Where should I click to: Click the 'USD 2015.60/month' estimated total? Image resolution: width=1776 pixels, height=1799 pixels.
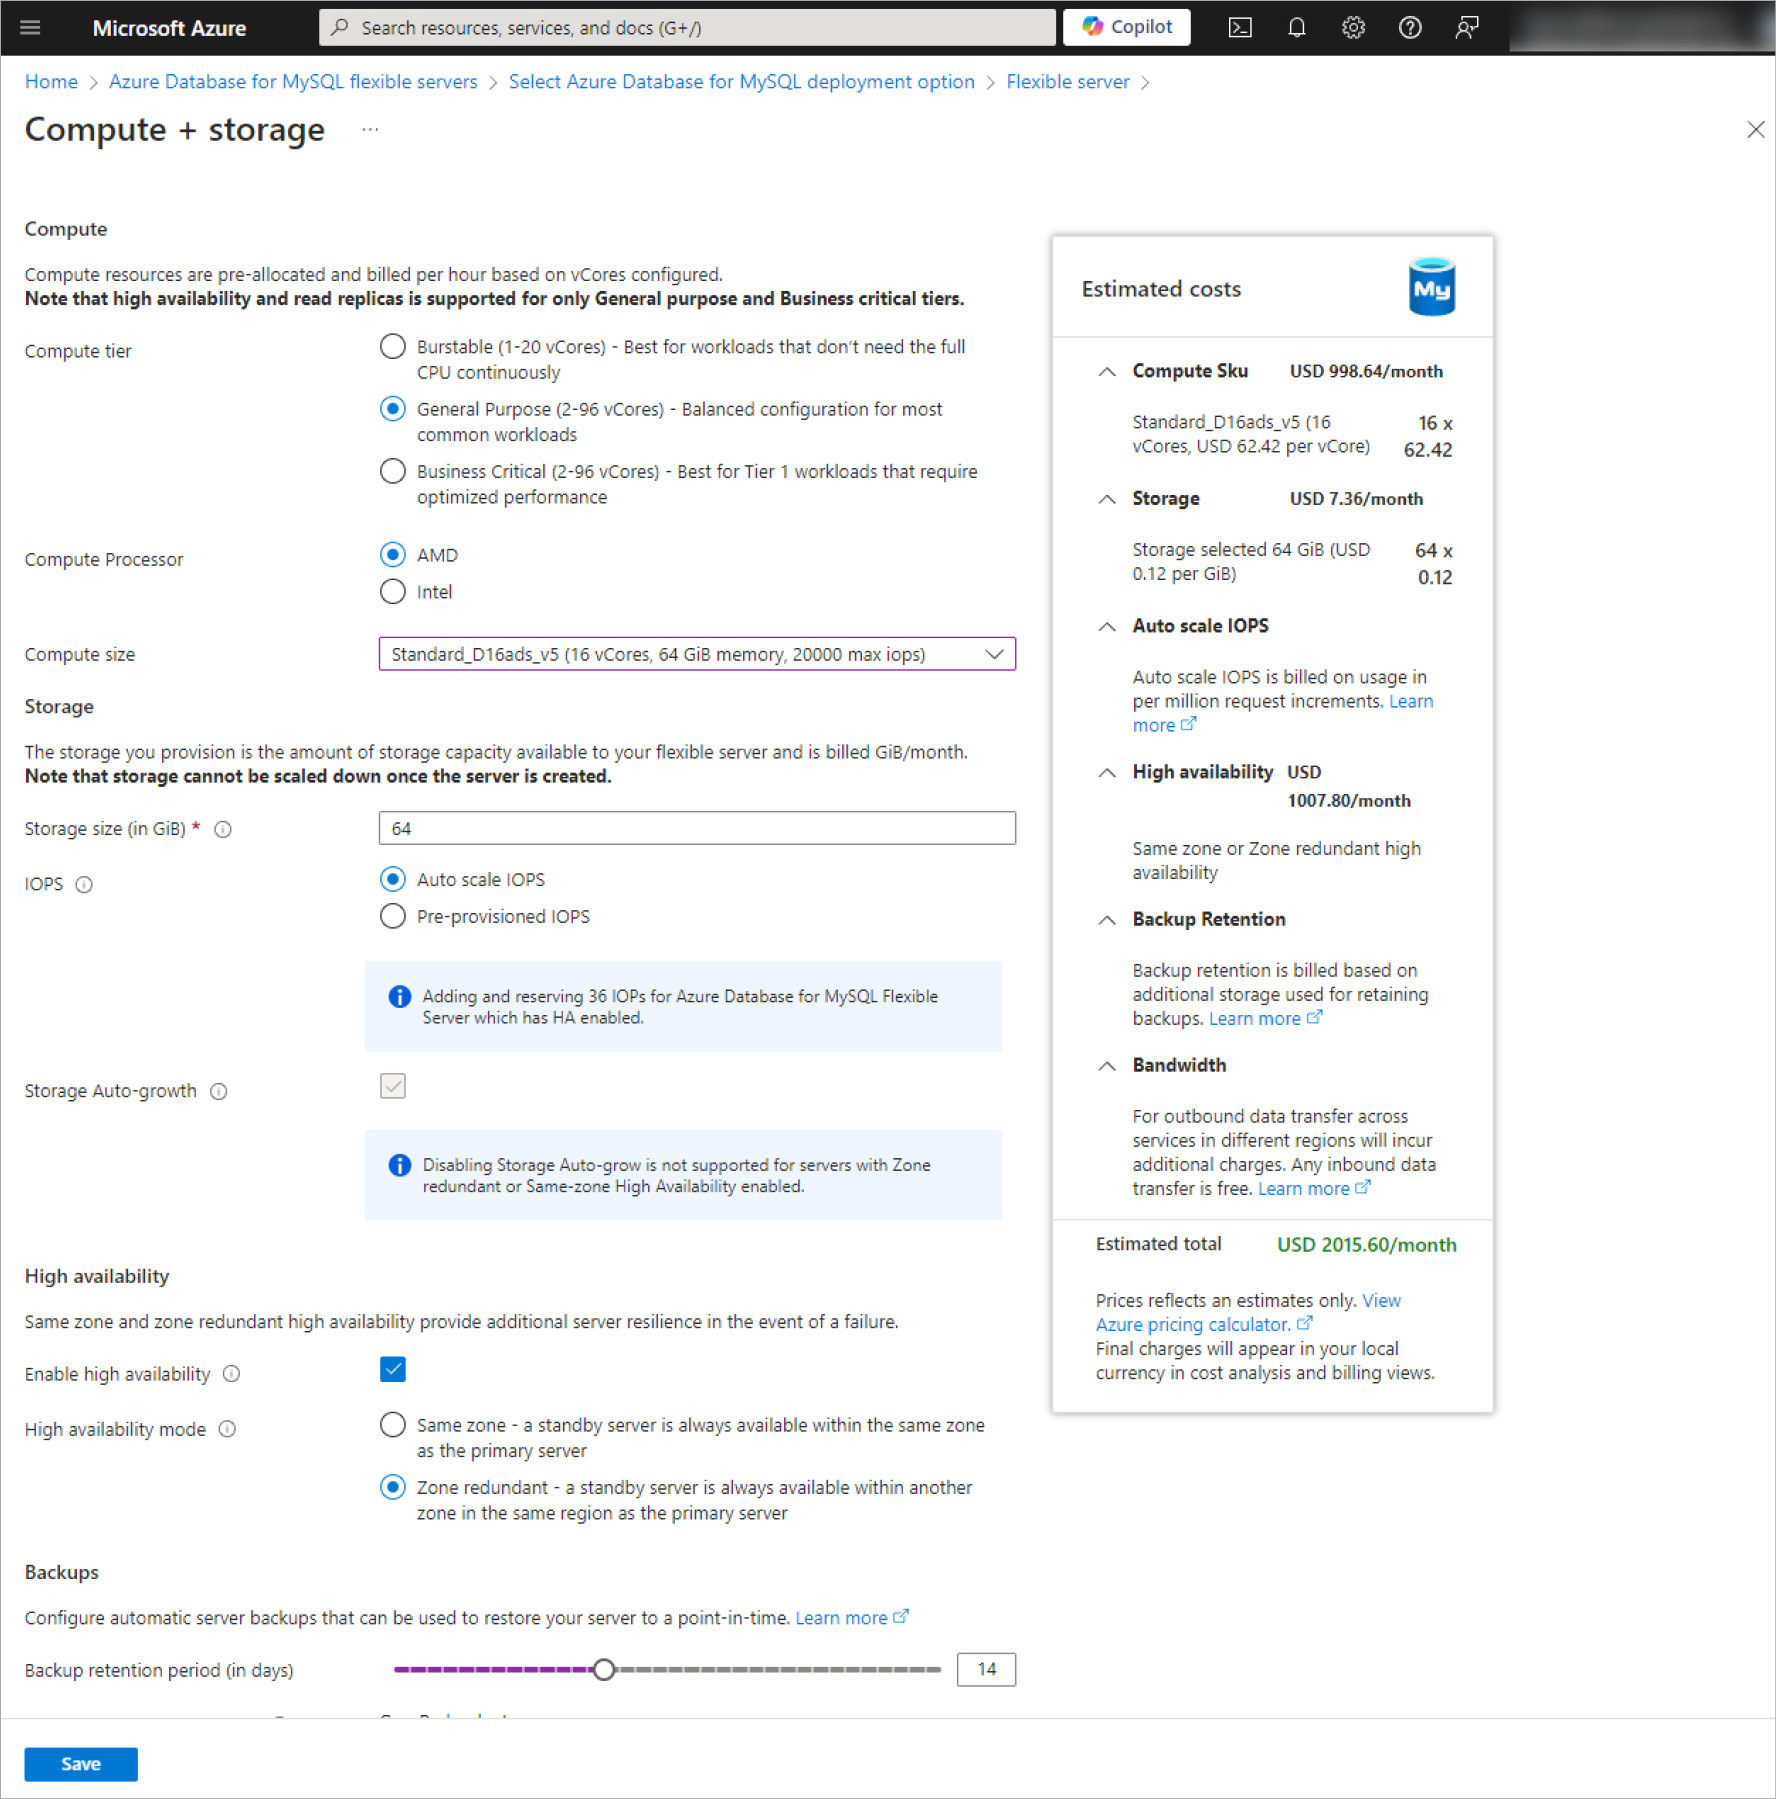click(1366, 1244)
